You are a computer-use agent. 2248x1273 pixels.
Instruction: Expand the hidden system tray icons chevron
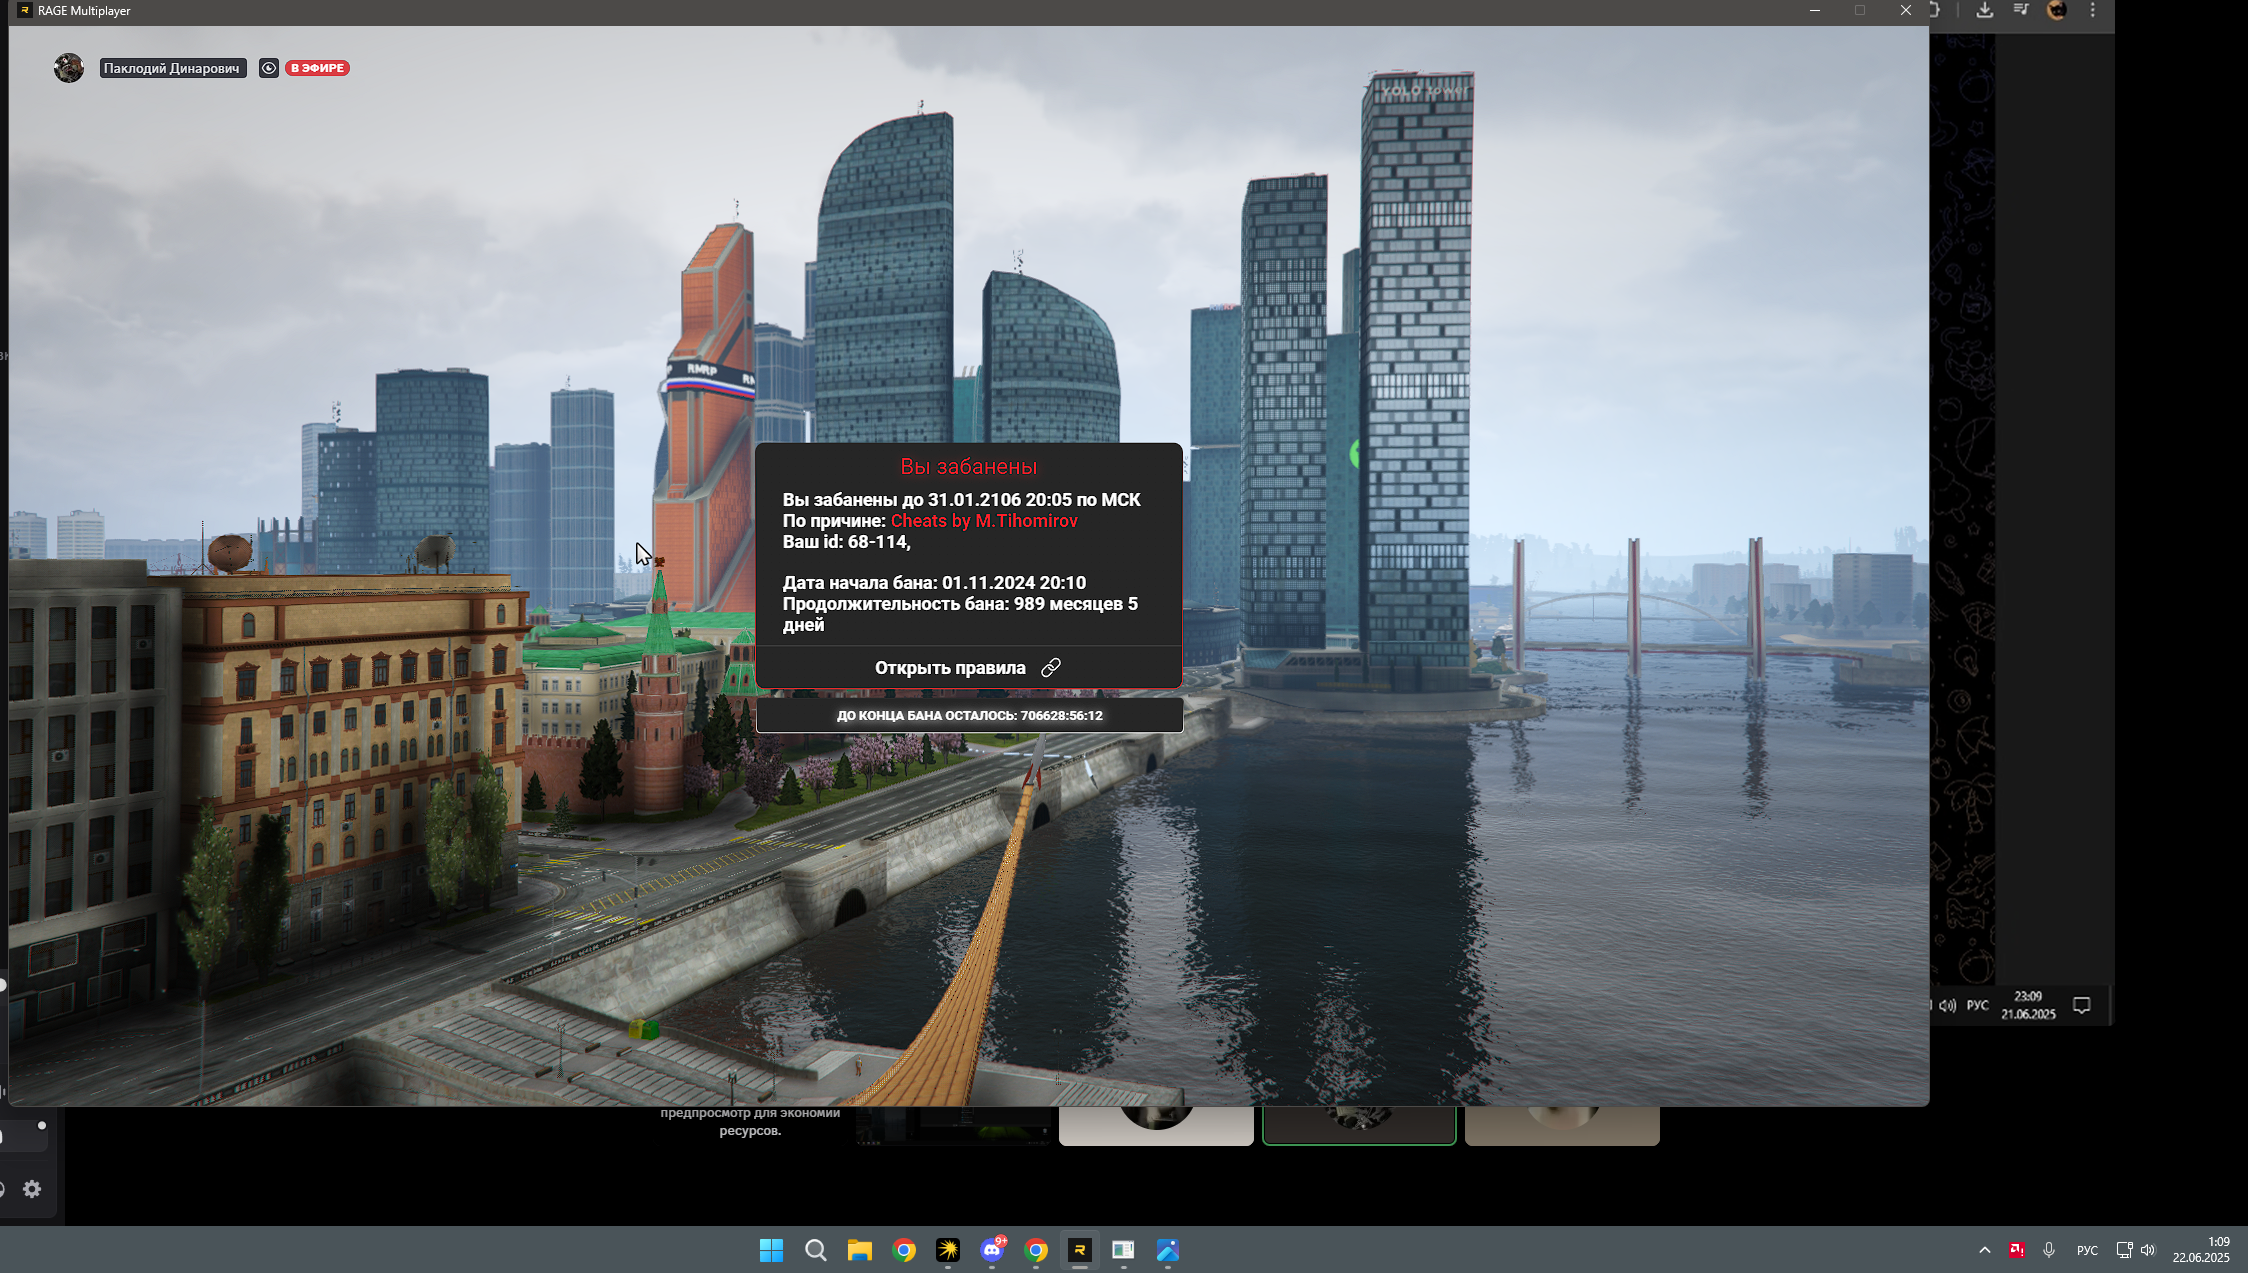(1984, 1250)
